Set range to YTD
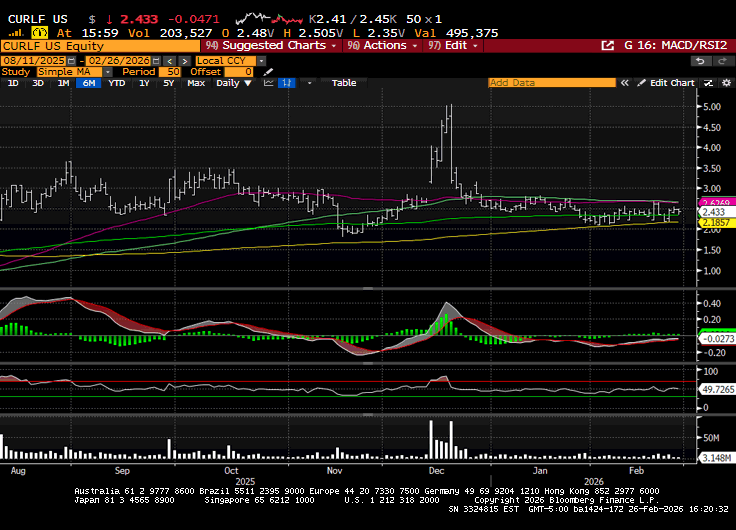Screen dimensions: 736x530 (x=116, y=83)
